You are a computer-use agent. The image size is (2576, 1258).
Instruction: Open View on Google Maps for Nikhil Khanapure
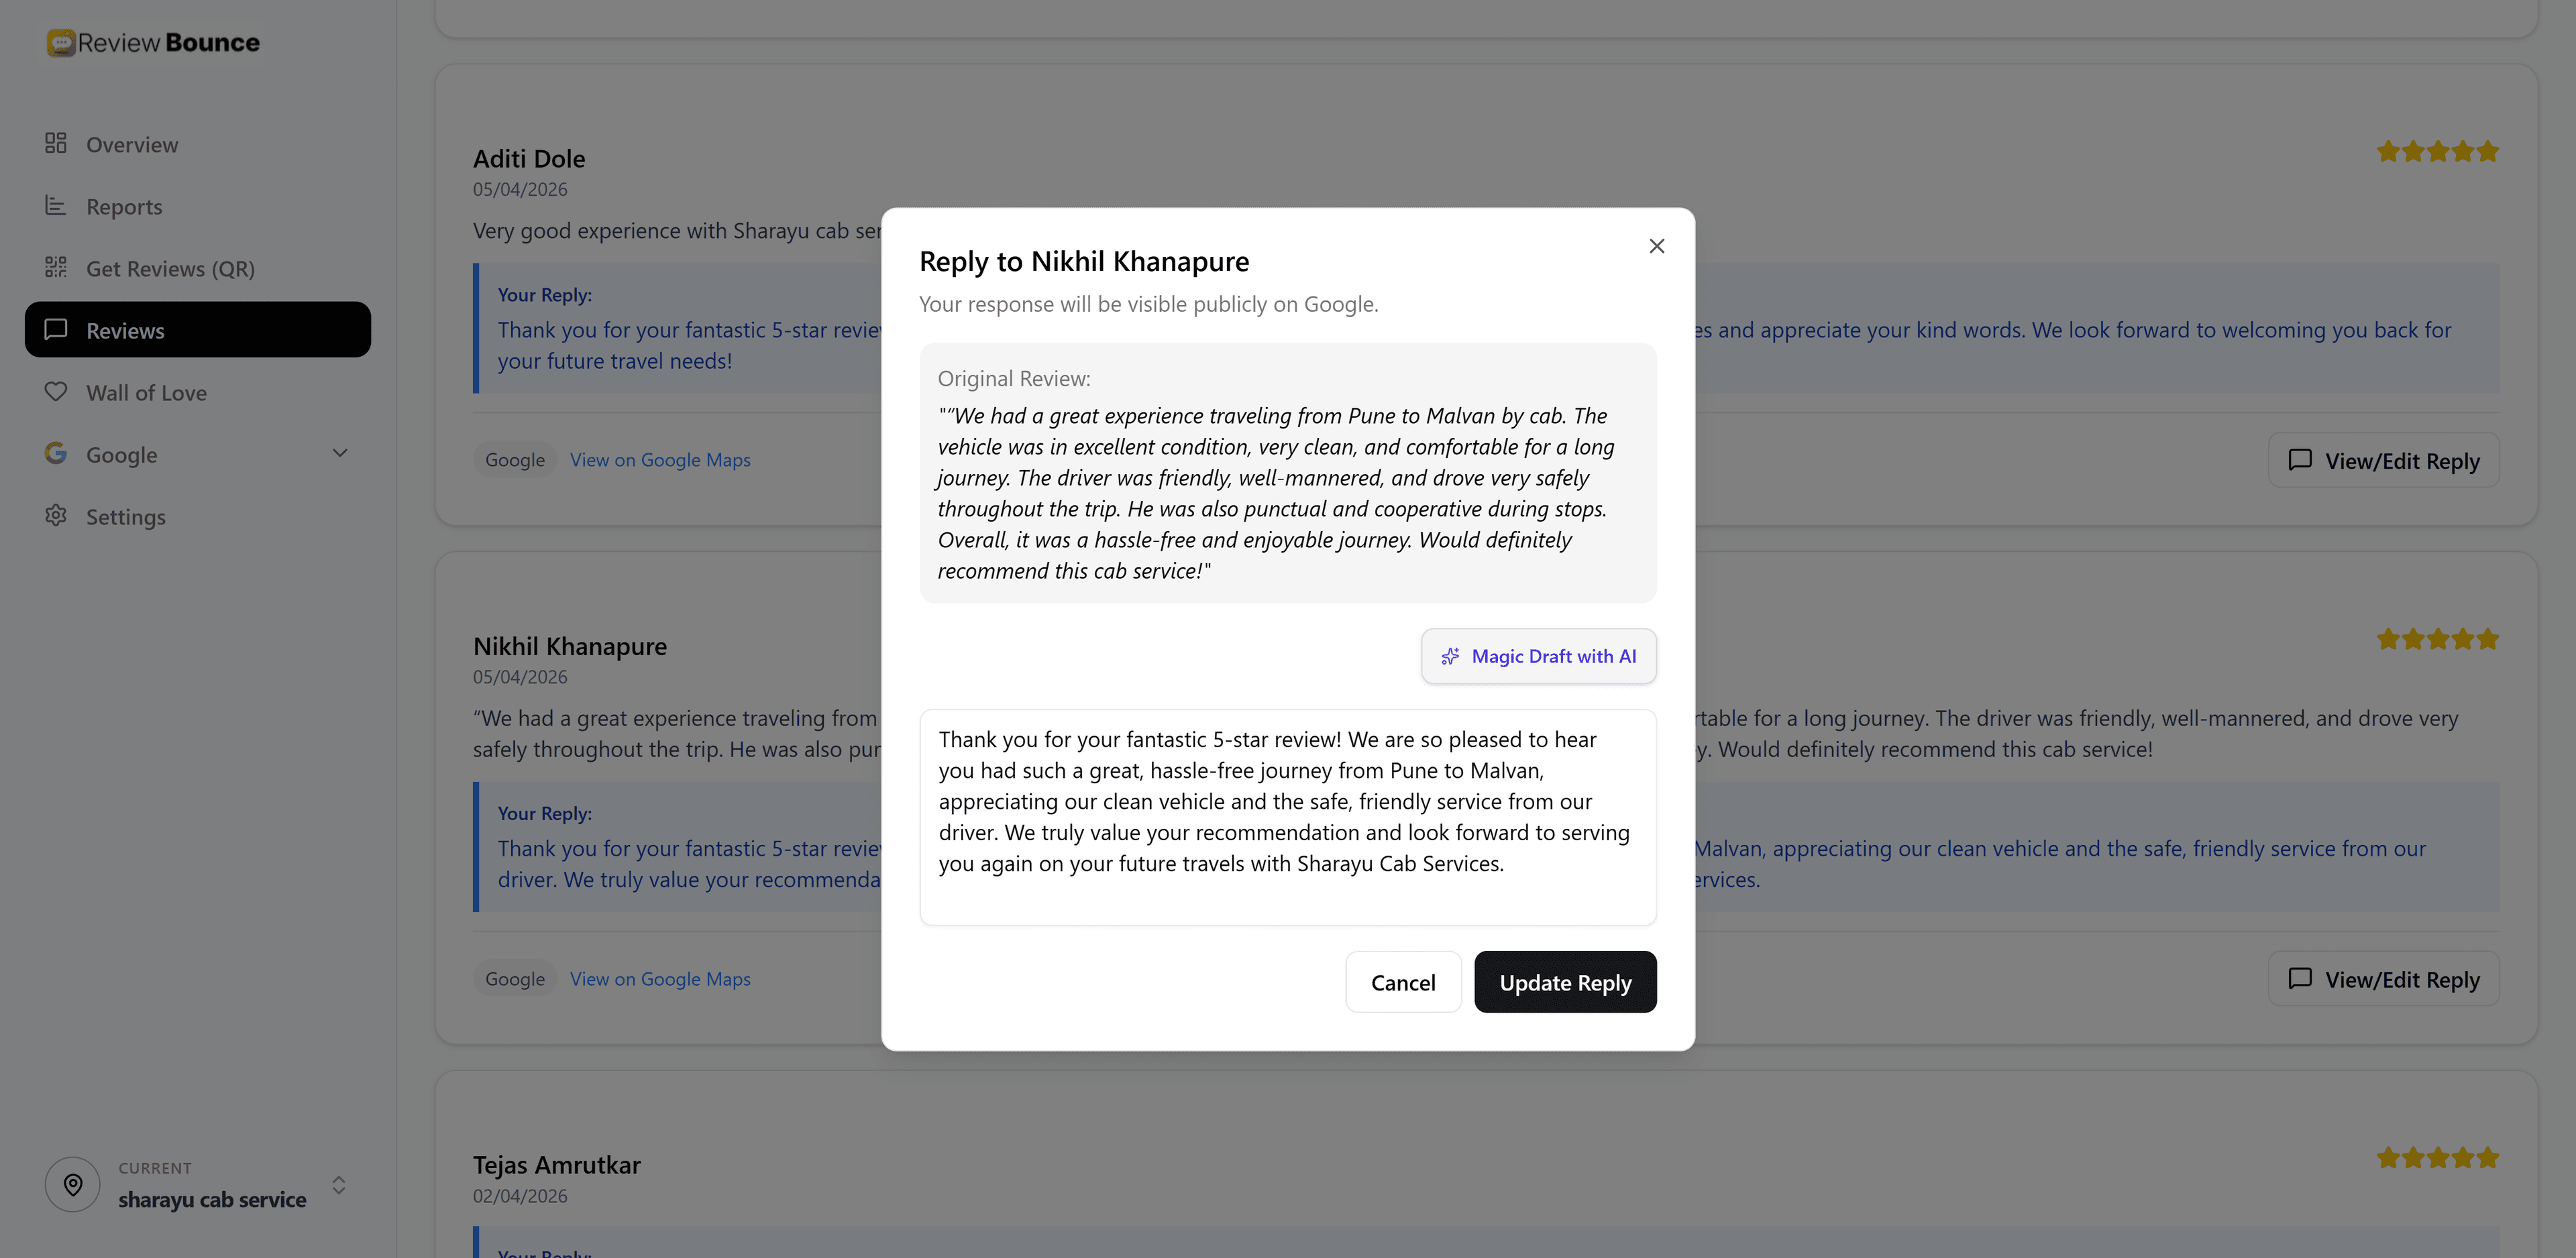tap(660, 979)
